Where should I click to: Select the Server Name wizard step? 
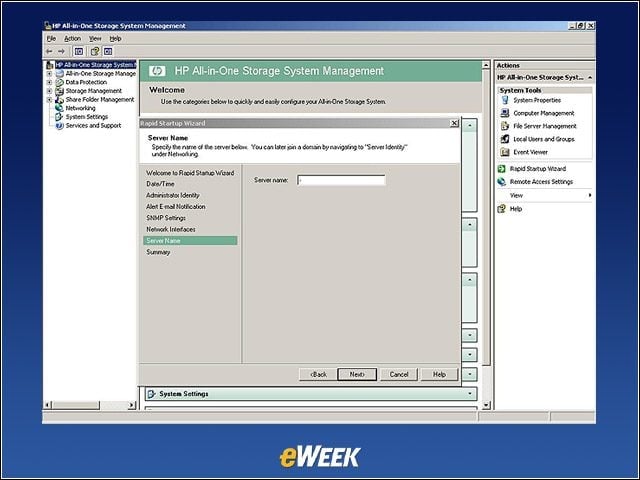pyautogui.click(x=190, y=241)
